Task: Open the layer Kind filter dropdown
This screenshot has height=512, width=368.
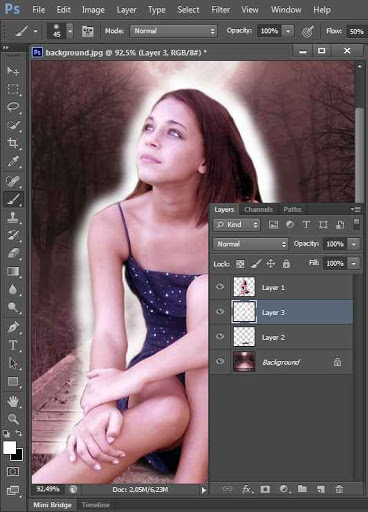Action: pyautogui.click(x=236, y=225)
